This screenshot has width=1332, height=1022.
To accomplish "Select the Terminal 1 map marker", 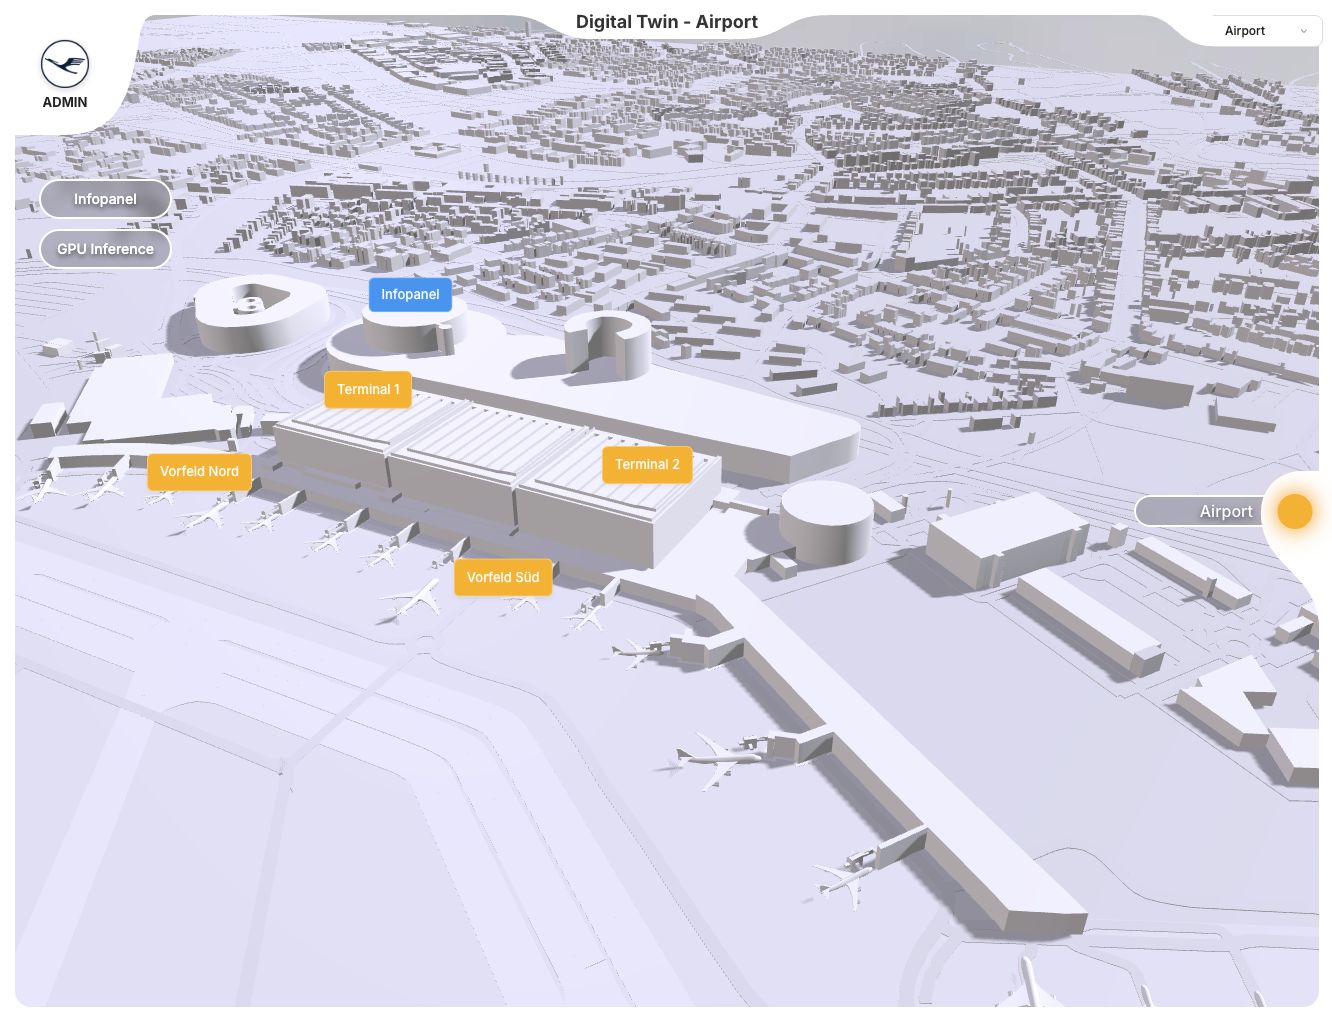I will point(368,390).
